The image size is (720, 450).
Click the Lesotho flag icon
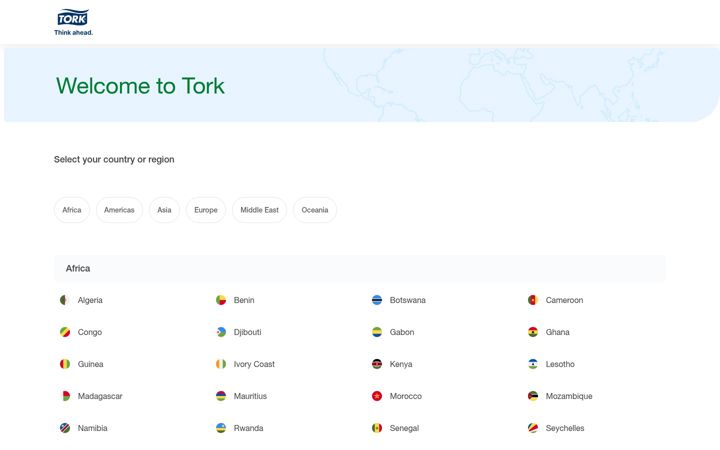(x=533, y=364)
